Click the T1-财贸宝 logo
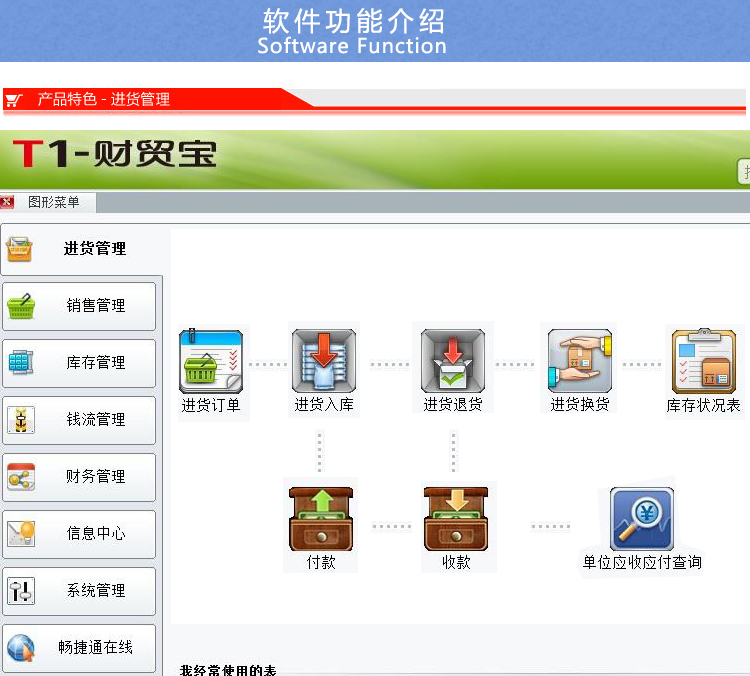This screenshot has height=676, width=750. click(x=115, y=154)
